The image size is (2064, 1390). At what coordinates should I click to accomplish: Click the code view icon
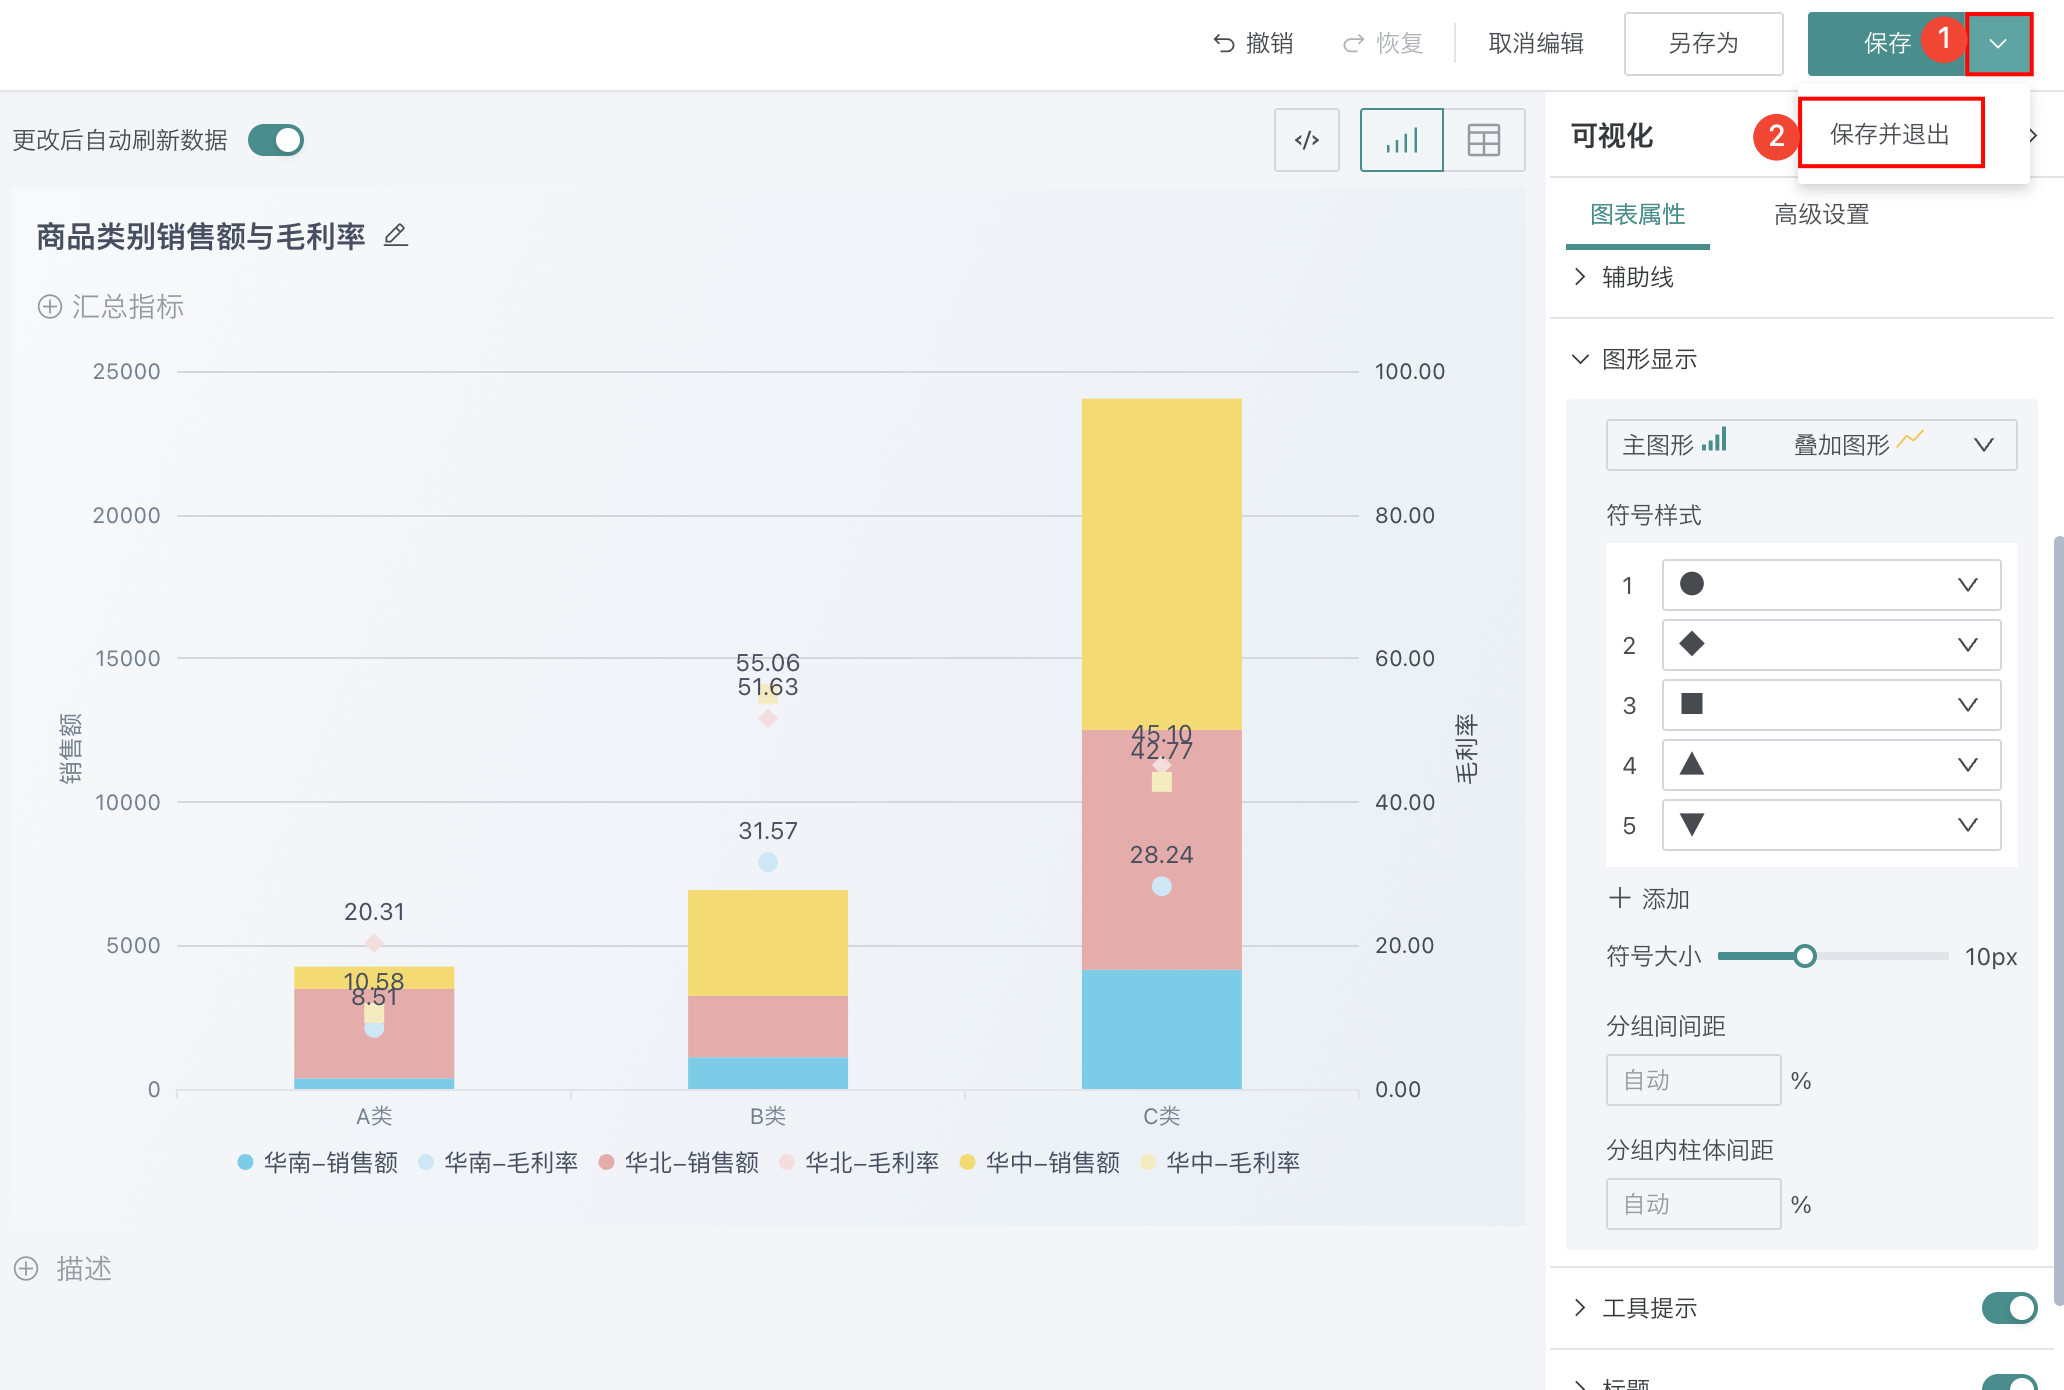click(1306, 140)
